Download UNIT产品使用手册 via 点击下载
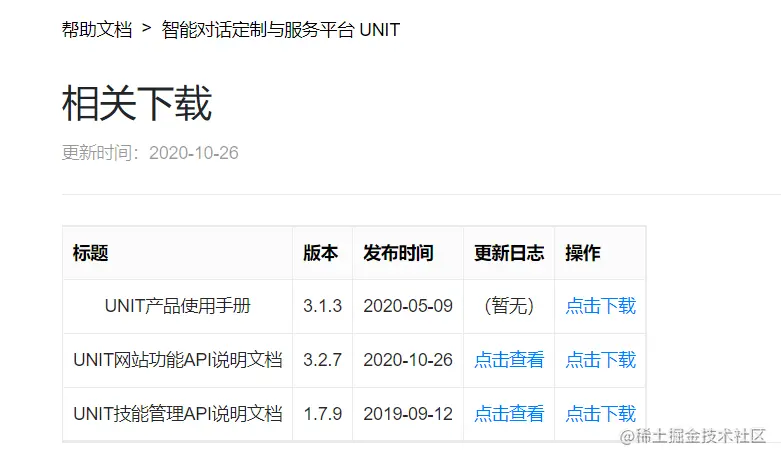 pos(600,306)
